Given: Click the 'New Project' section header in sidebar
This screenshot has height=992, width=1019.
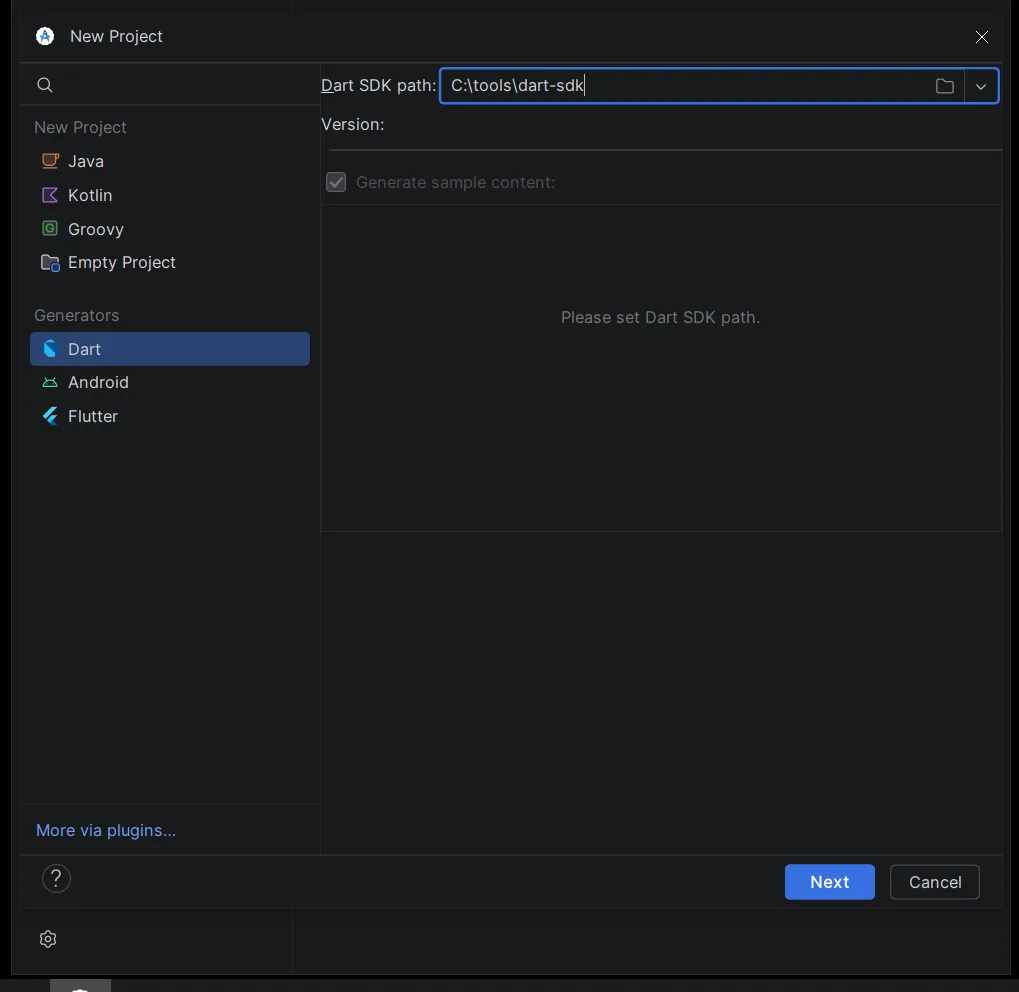Looking at the screenshot, I should point(81,127).
